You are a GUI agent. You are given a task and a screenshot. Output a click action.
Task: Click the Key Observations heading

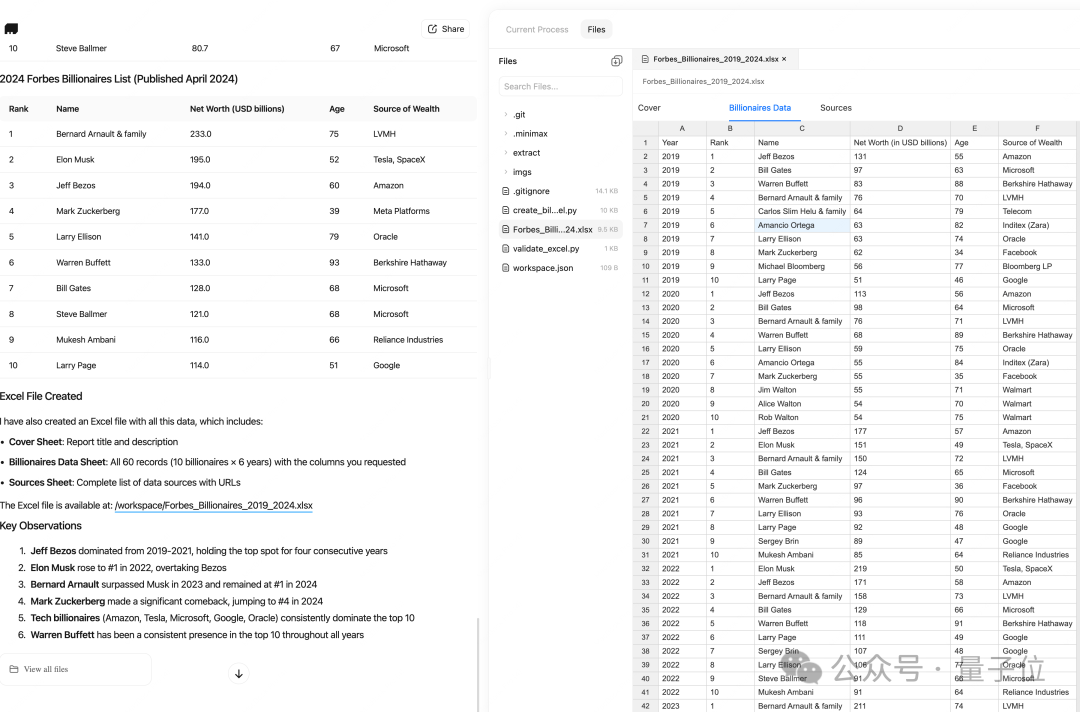(x=41, y=526)
